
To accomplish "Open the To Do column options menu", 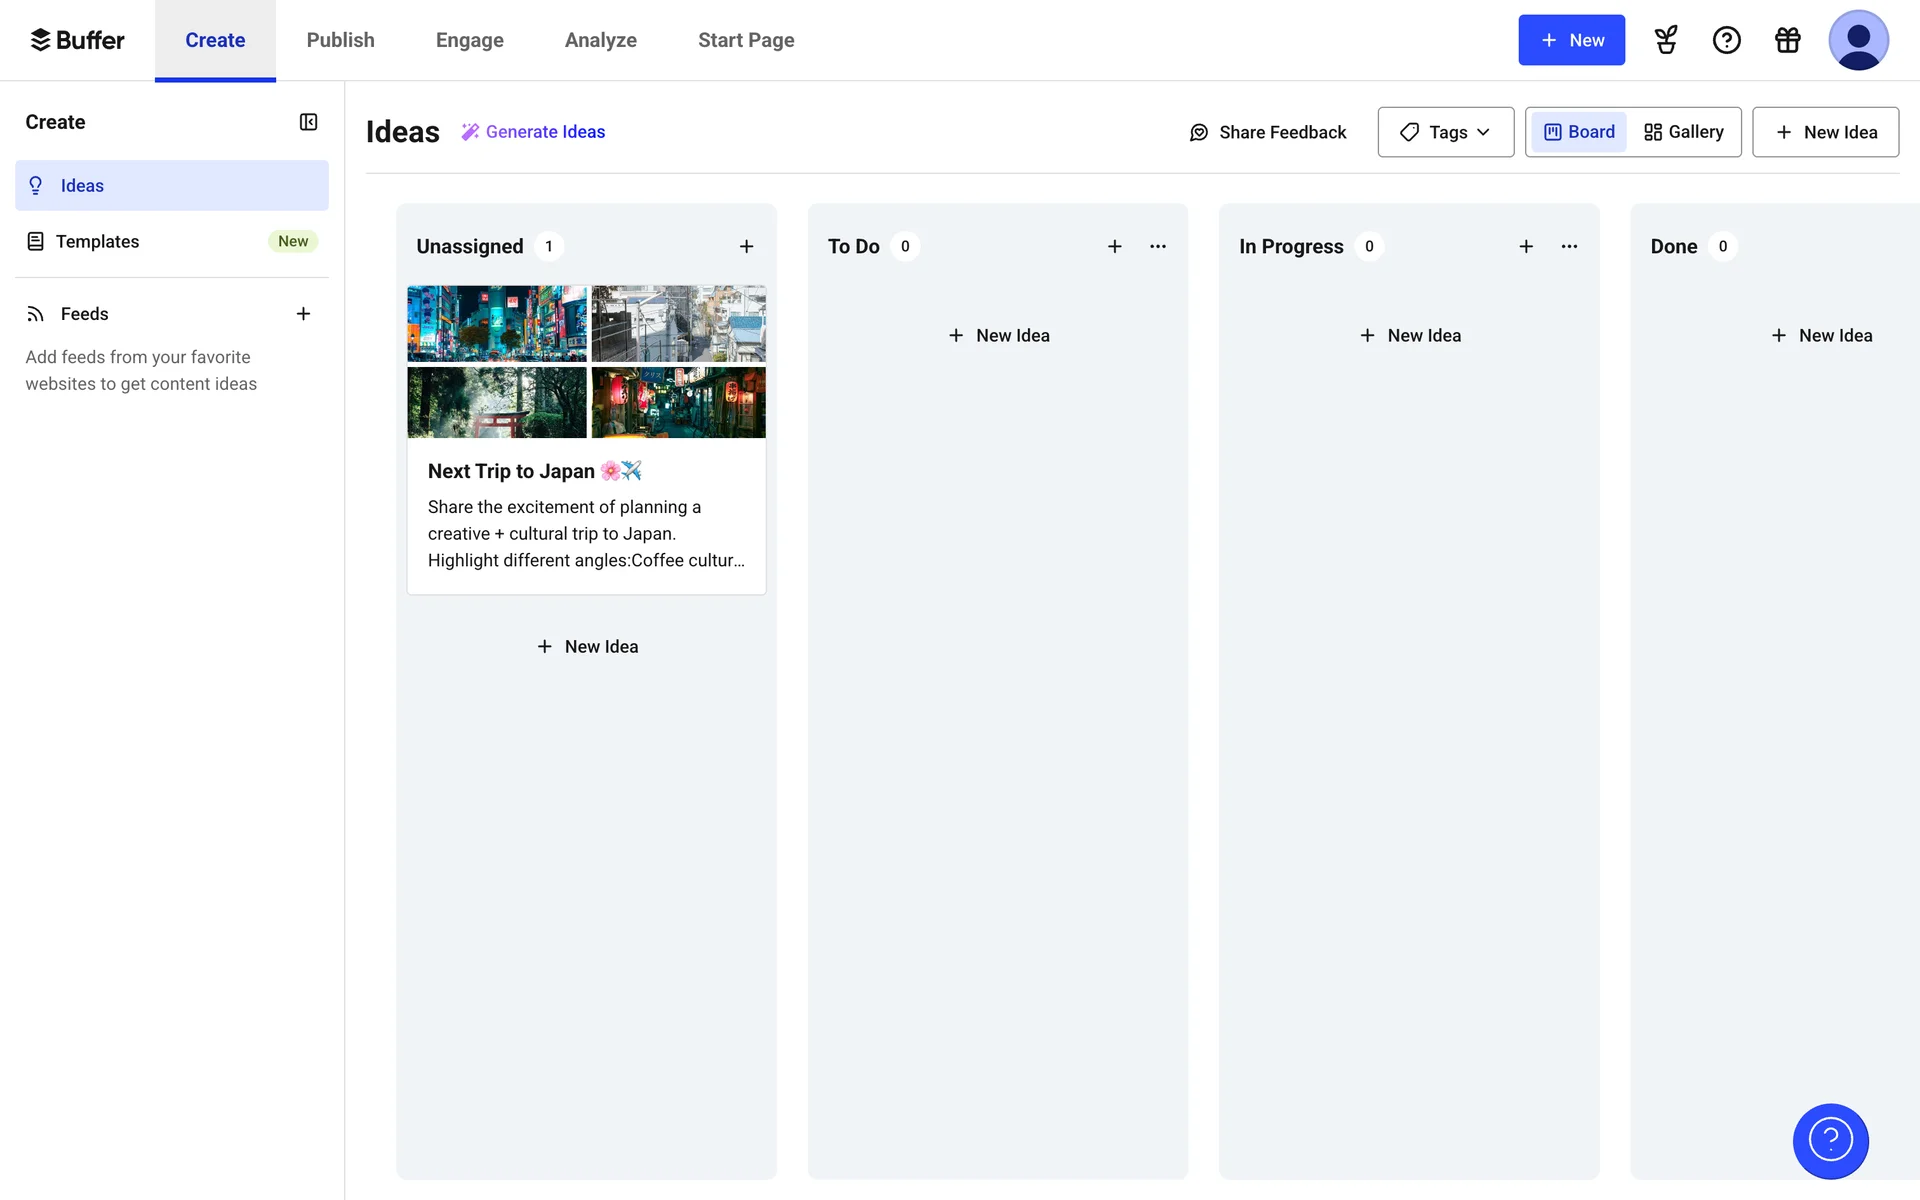I will (1158, 246).
